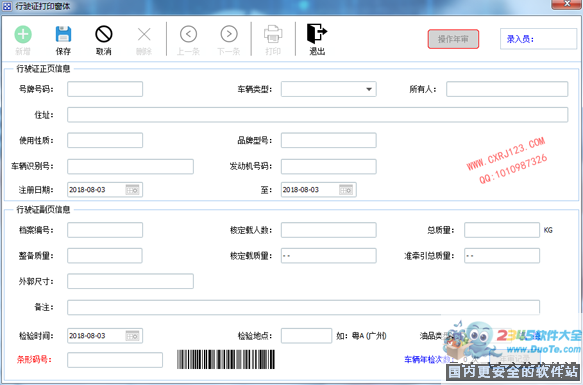Viewport: 583px width, 385px height.
Task: Click the 车辆识别号 input field
Action: tap(130, 166)
